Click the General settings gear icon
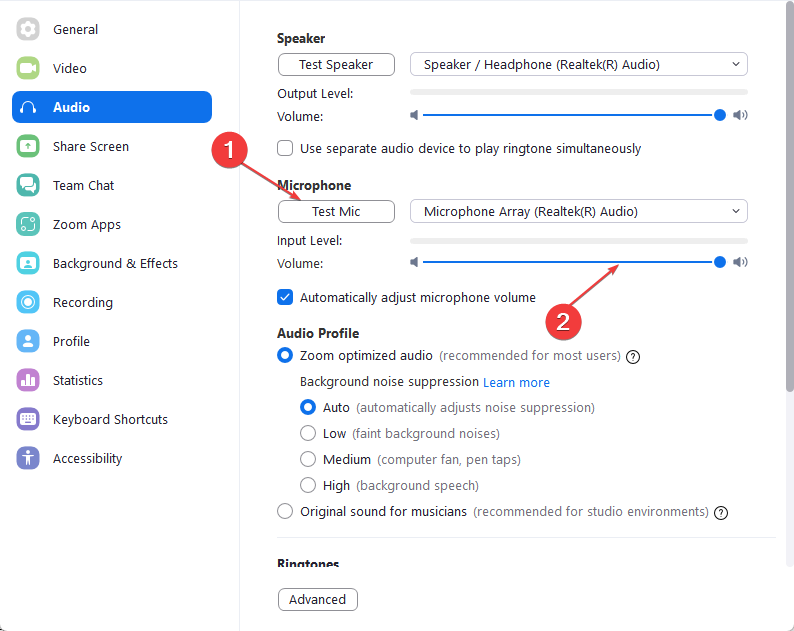794x631 pixels. [28, 30]
